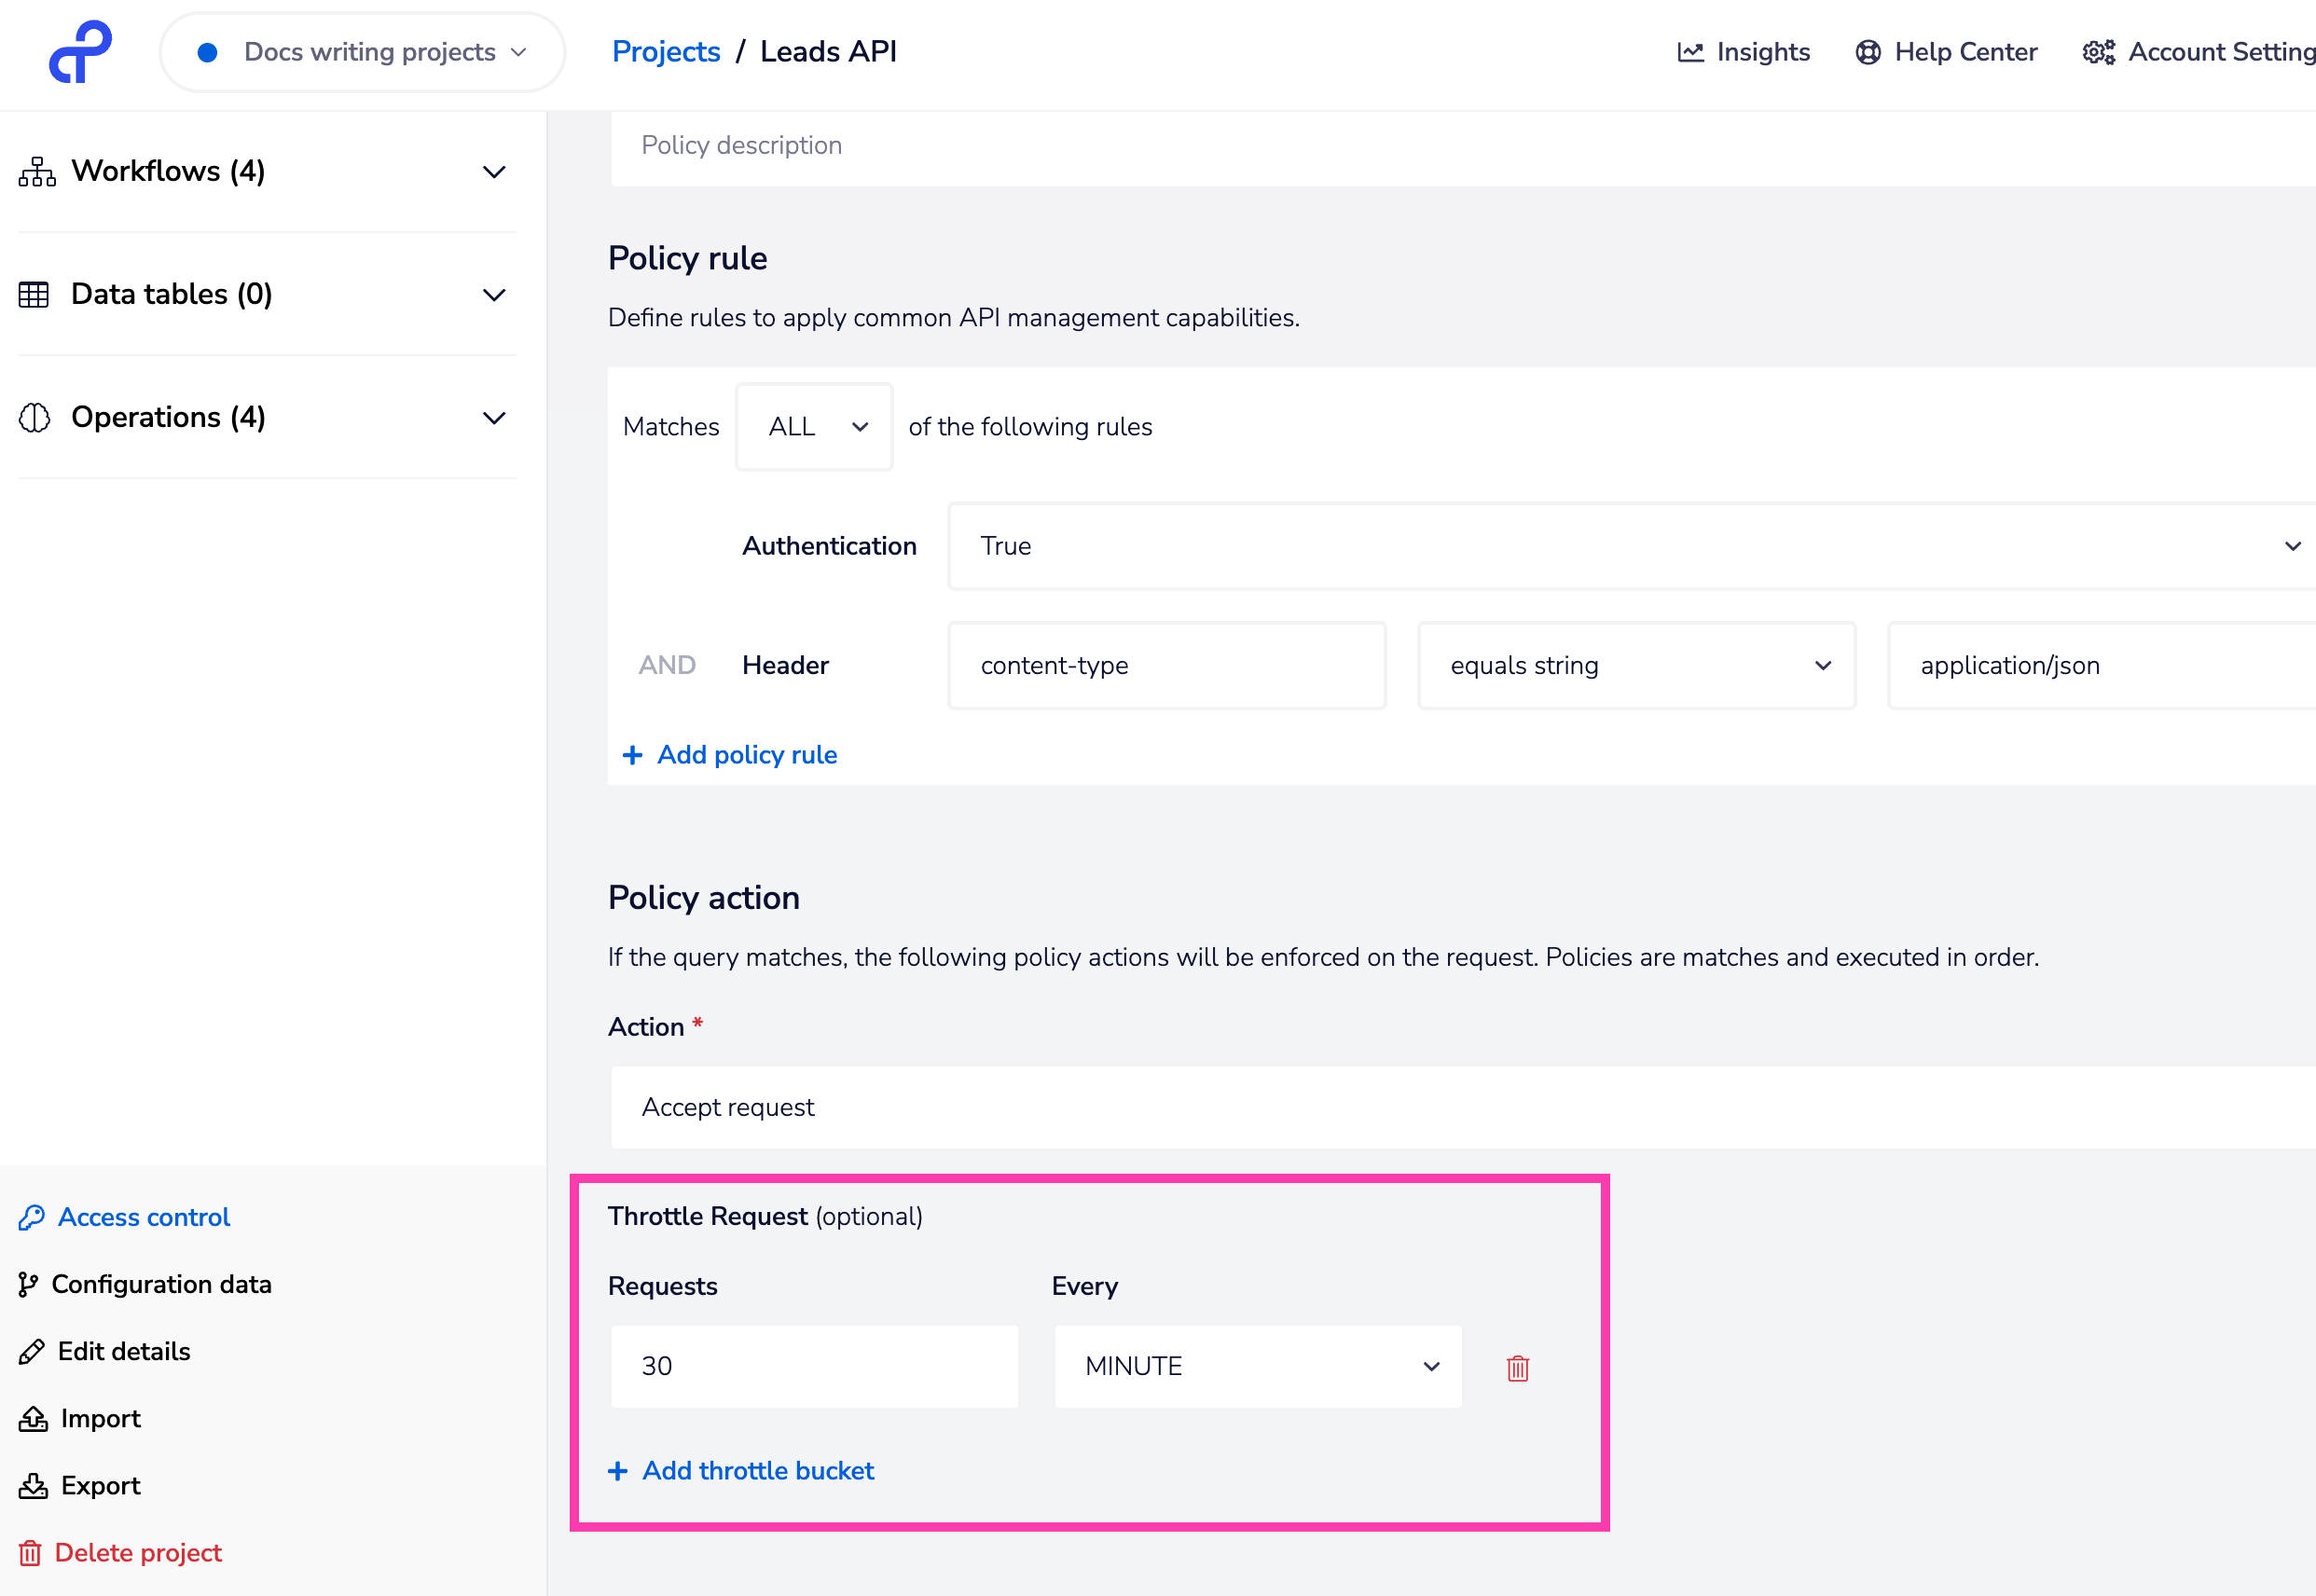Viewport: 2316px width, 1596px height.
Task: Click the Help Center lifebuoy icon
Action: click(x=1867, y=52)
